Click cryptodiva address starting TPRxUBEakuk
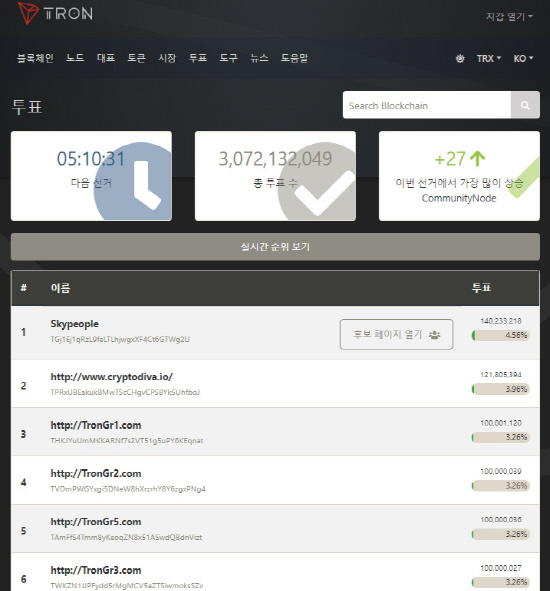The width and height of the screenshot is (550, 591). point(125,392)
